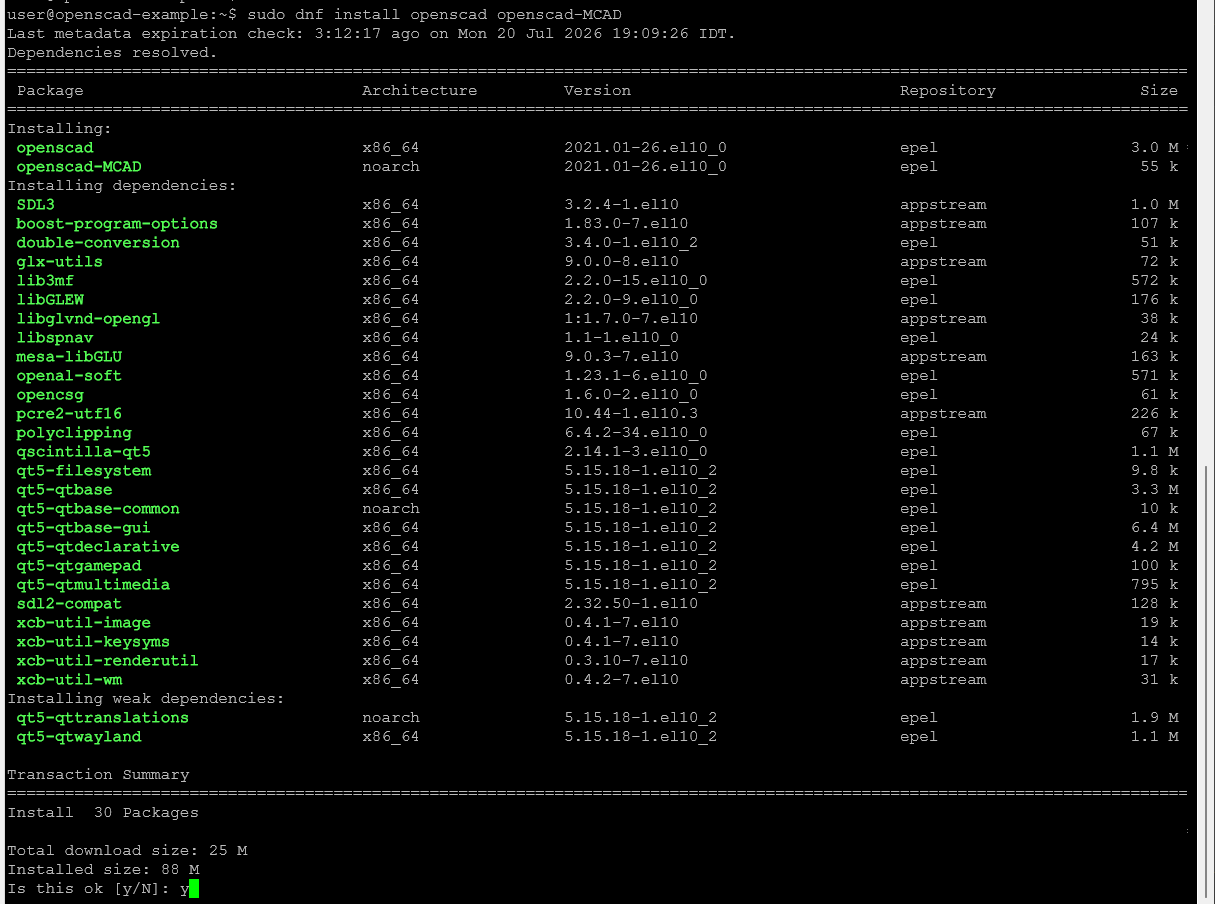The image size is (1215, 904).
Task: Click the Package column header
Action: click(x=50, y=91)
